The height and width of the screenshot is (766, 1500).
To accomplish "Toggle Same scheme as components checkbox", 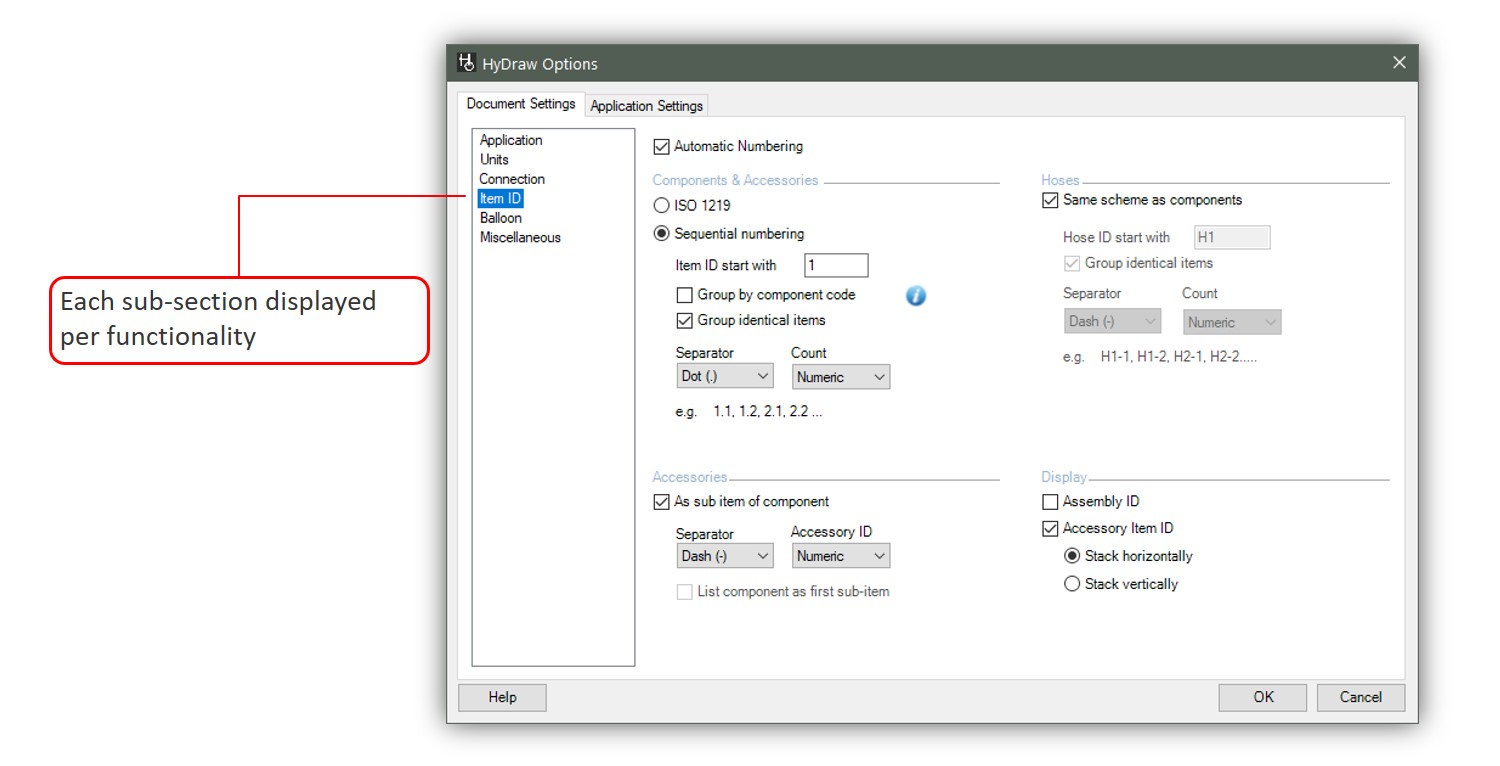I will (1050, 200).
